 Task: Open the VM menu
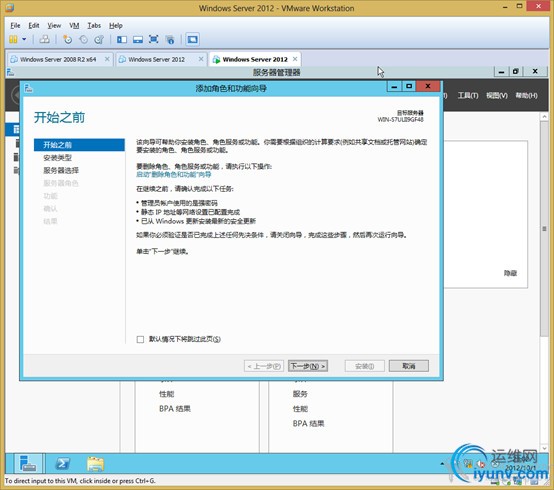tap(74, 25)
